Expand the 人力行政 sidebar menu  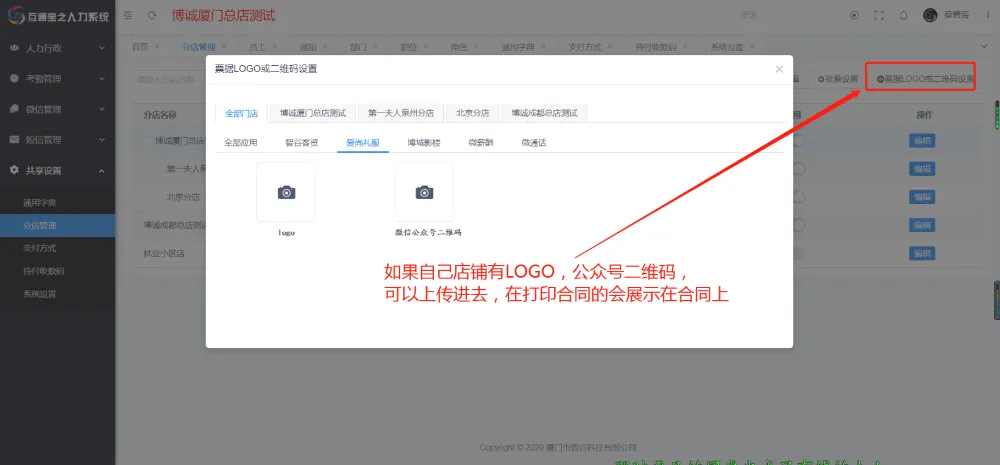point(57,47)
